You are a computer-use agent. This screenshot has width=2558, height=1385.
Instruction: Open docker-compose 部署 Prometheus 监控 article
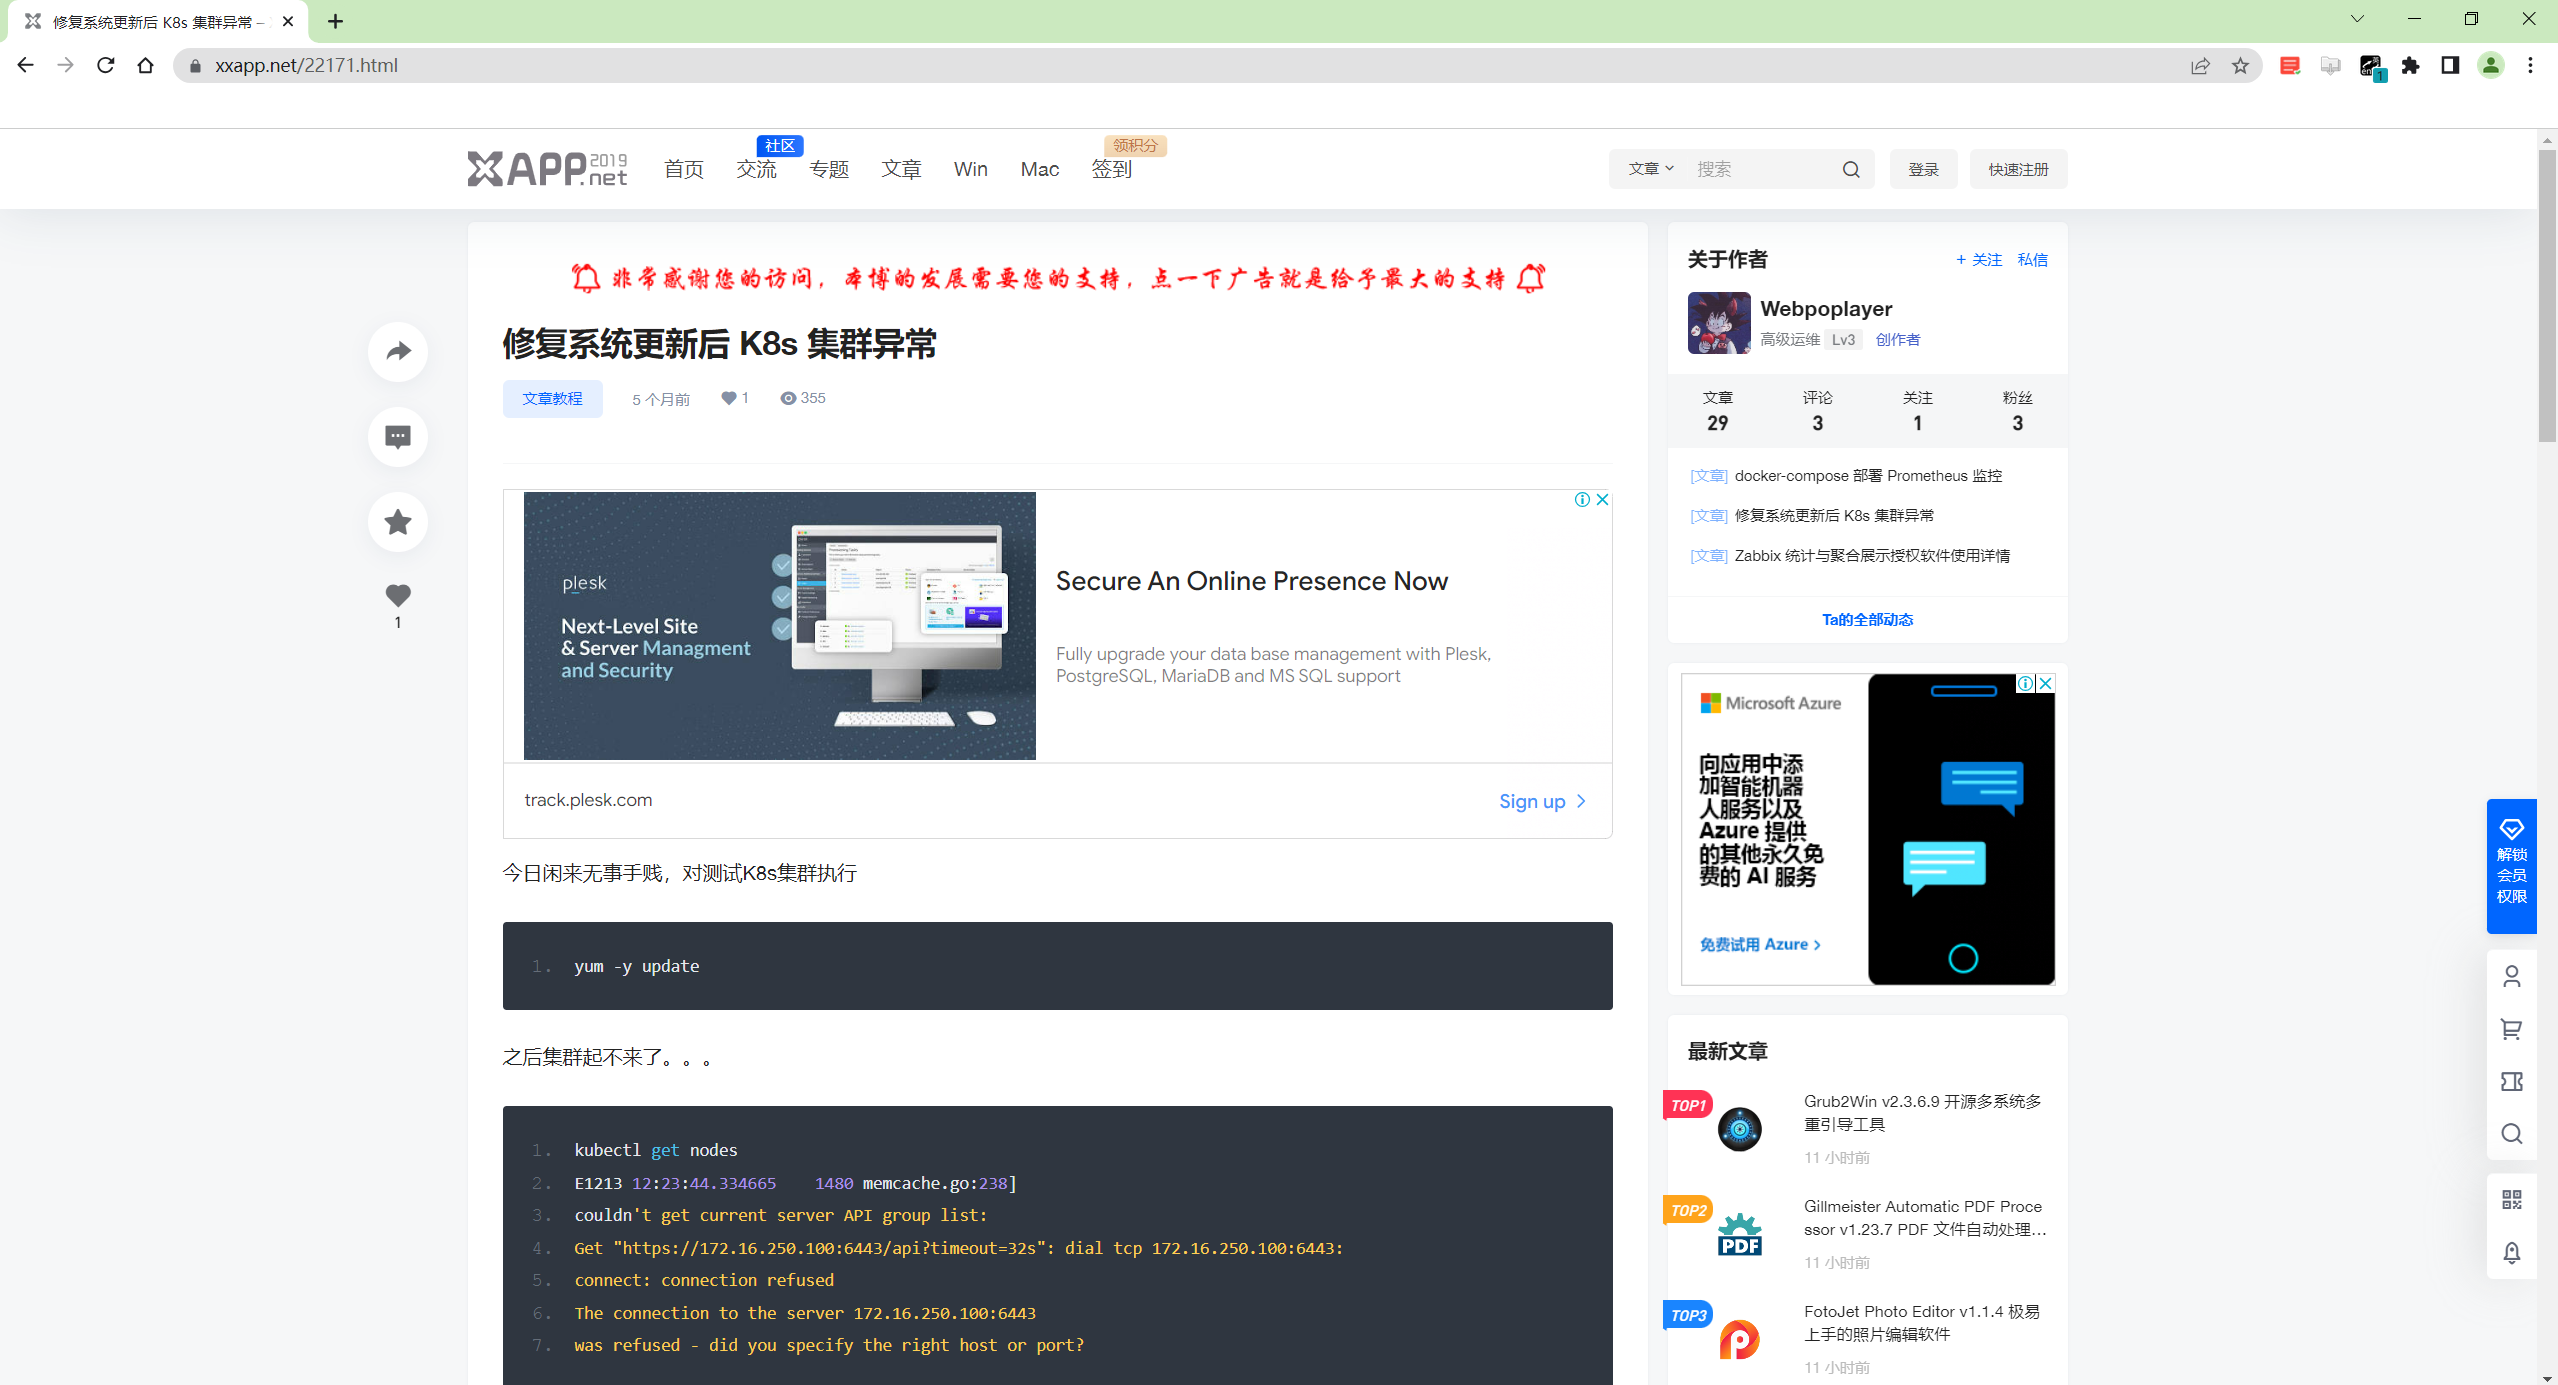click(1868, 476)
